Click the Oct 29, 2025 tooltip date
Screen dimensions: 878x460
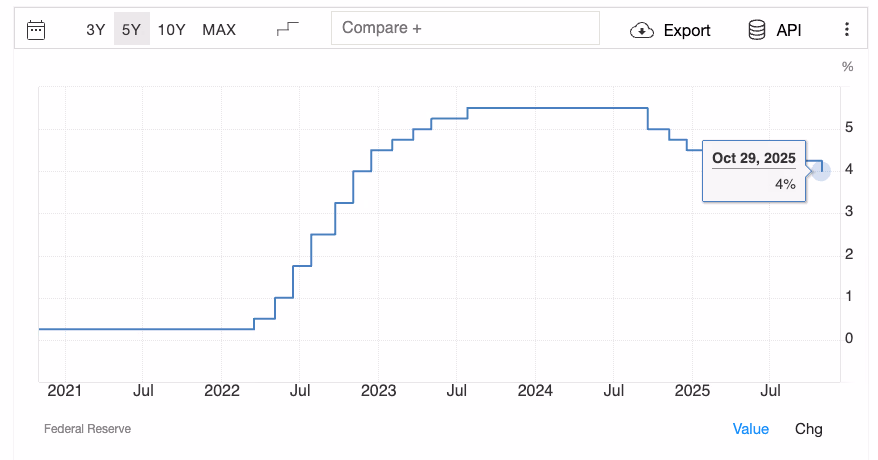pos(753,158)
